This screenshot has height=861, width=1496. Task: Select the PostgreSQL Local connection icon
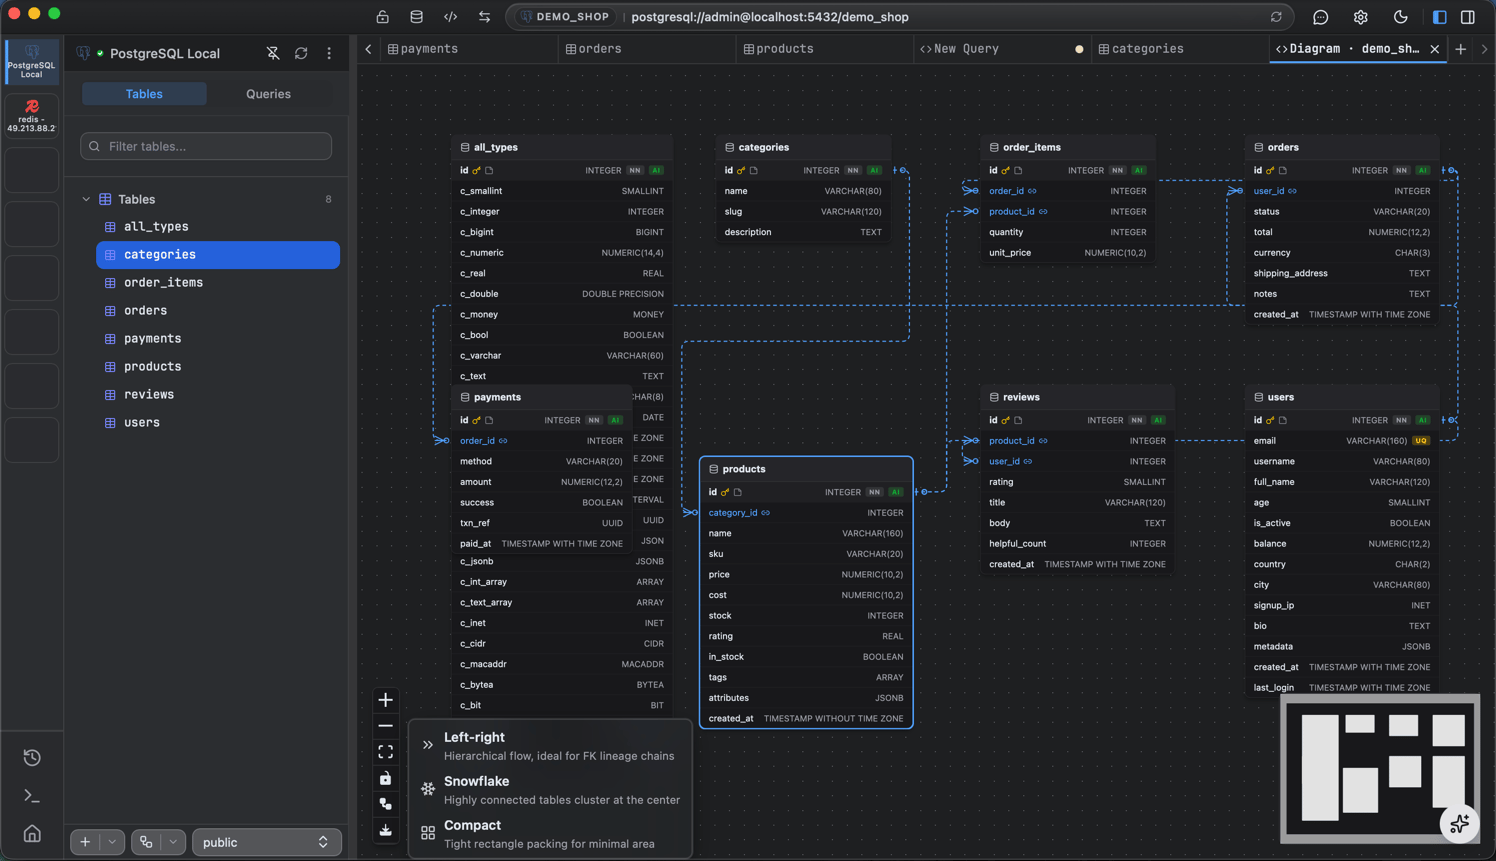[32, 61]
